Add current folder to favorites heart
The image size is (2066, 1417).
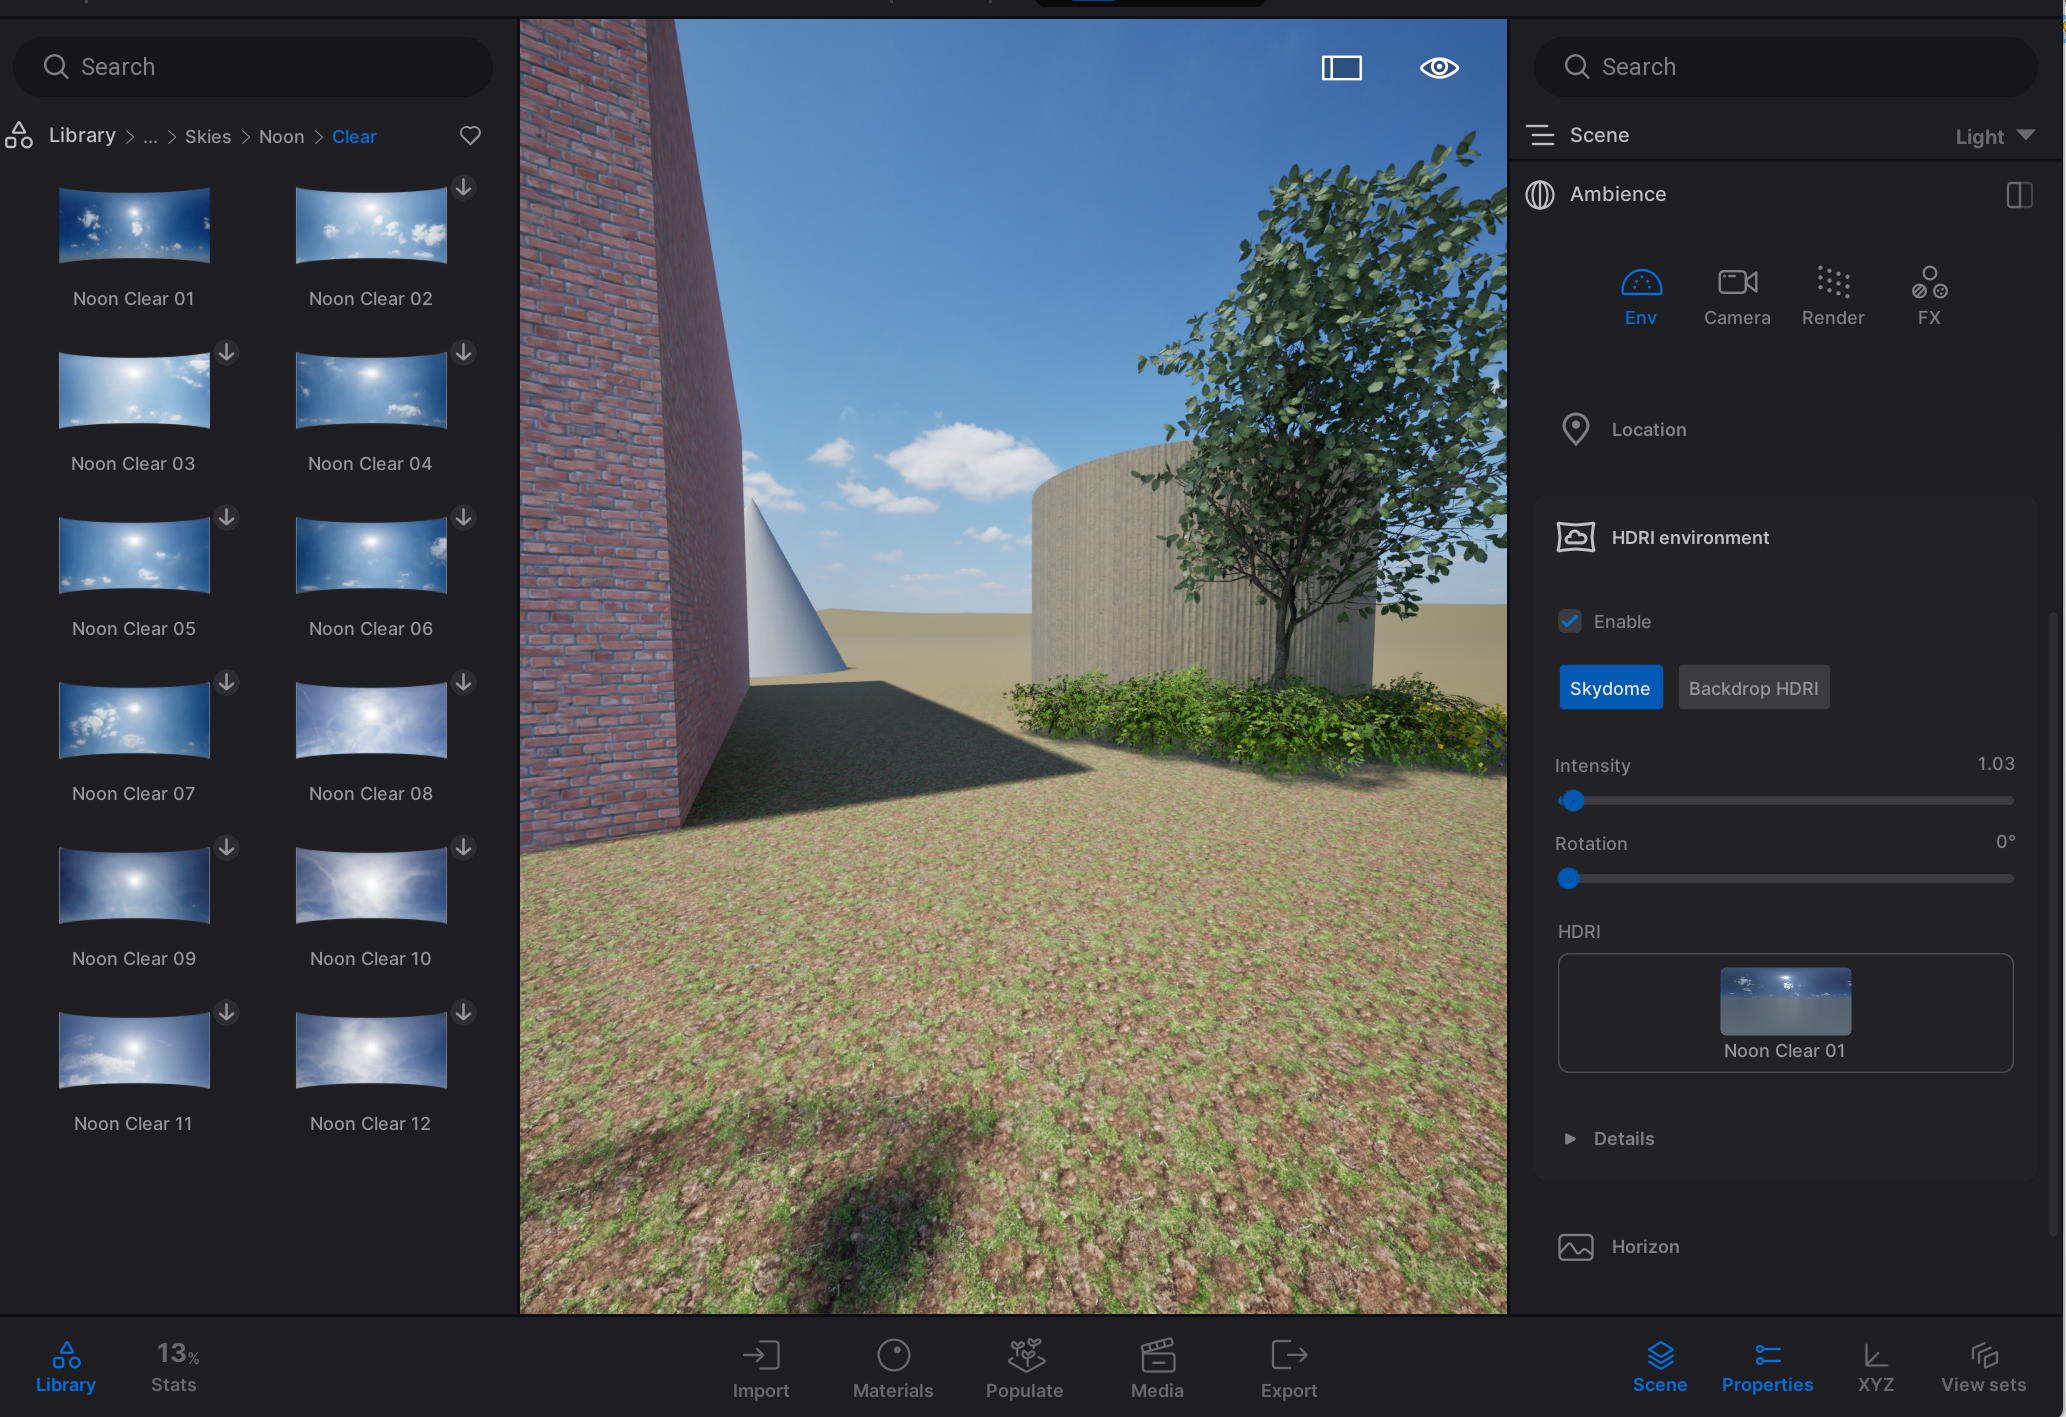(x=470, y=136)
